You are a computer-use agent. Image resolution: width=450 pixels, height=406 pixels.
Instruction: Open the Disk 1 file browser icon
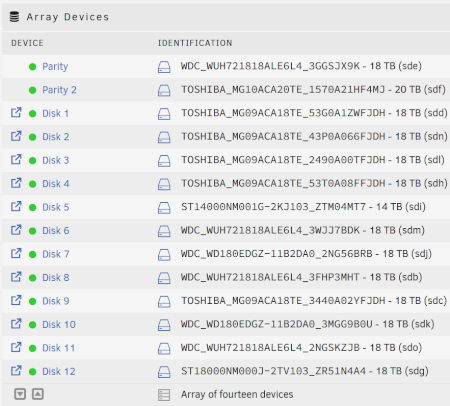[x=16, y=113]
